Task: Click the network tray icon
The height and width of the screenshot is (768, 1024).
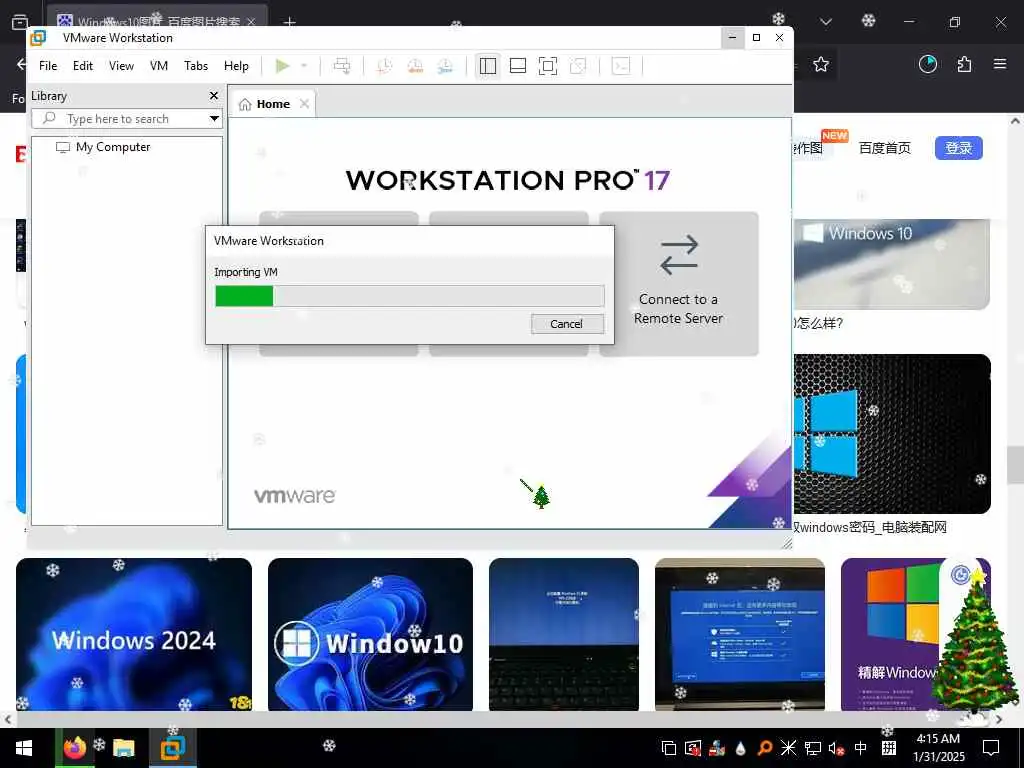Action: coord(812,748)
